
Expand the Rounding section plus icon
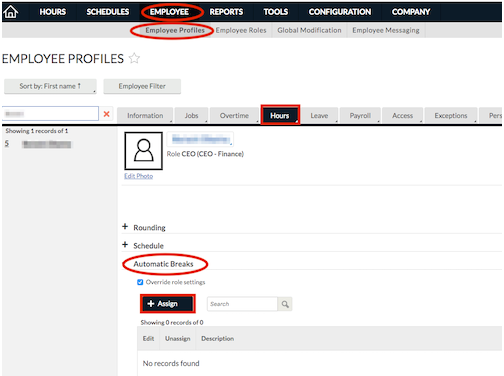[125, 227]
